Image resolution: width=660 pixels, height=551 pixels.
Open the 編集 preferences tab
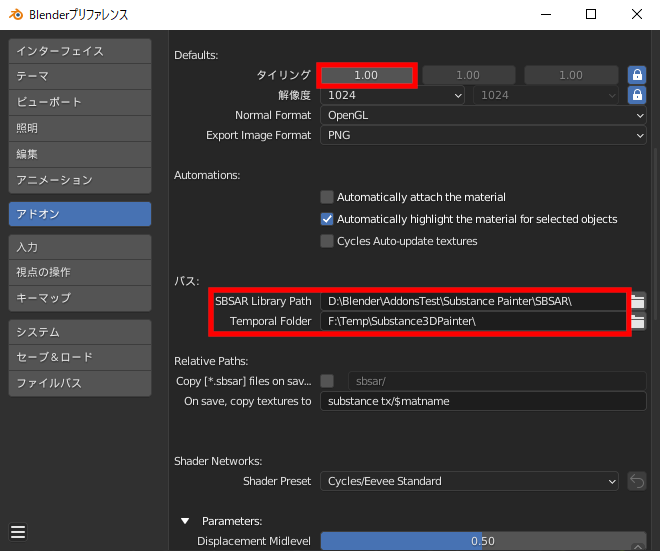click(x=80, y=154)
